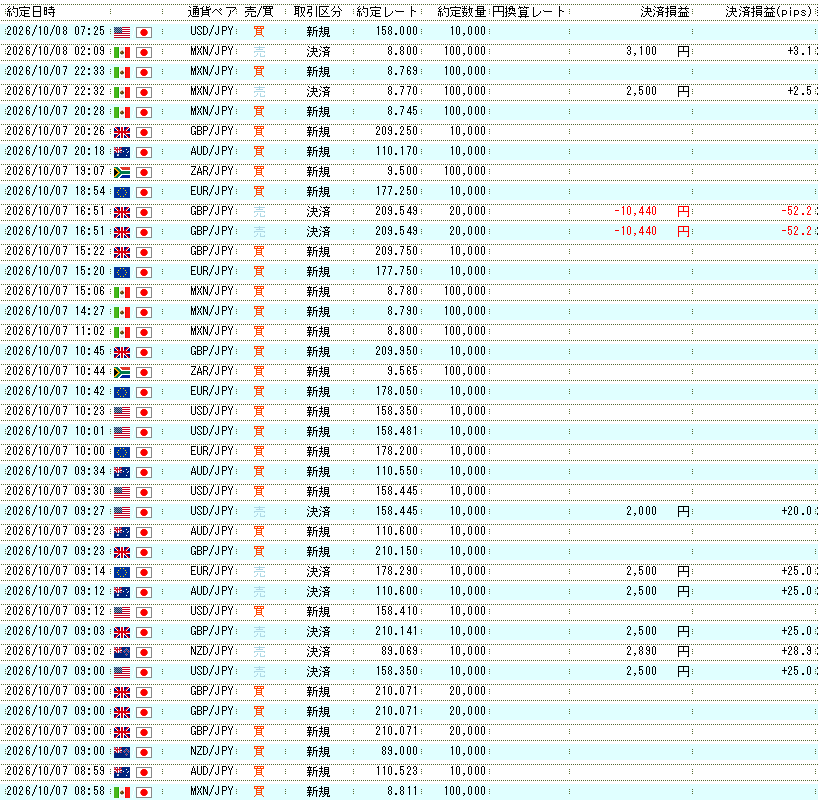
Task: Select the profit value 3,100
Action: coord(641,51)
